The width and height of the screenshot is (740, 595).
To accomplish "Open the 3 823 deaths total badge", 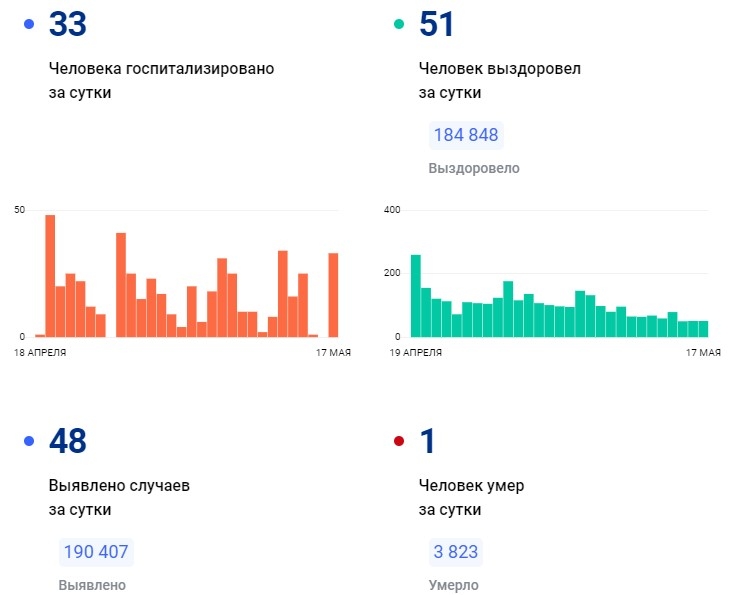I will [x=455, y=551].
